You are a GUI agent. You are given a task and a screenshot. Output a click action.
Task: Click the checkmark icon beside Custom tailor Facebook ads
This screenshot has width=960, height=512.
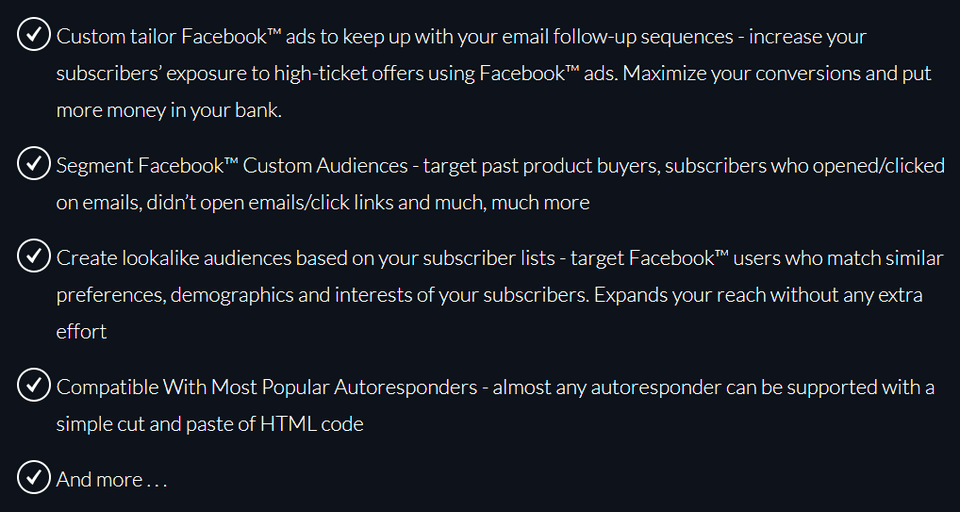(x=34, y=35)
